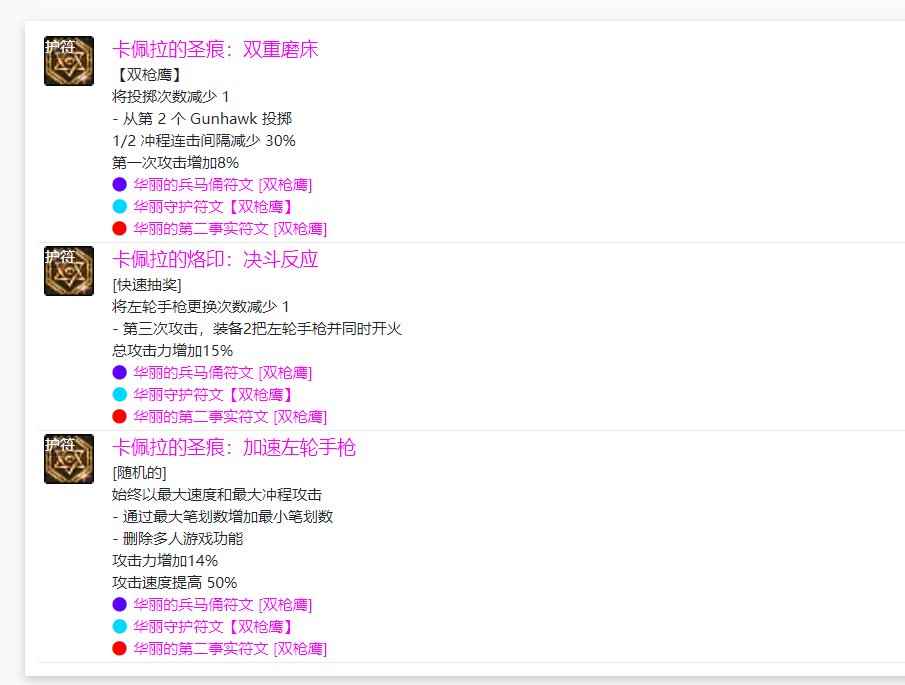Click talisman icon beside 决斗反应 entry
Image resolution: width=905 pixels, height=685 pixels.
[x=69, y=271]
